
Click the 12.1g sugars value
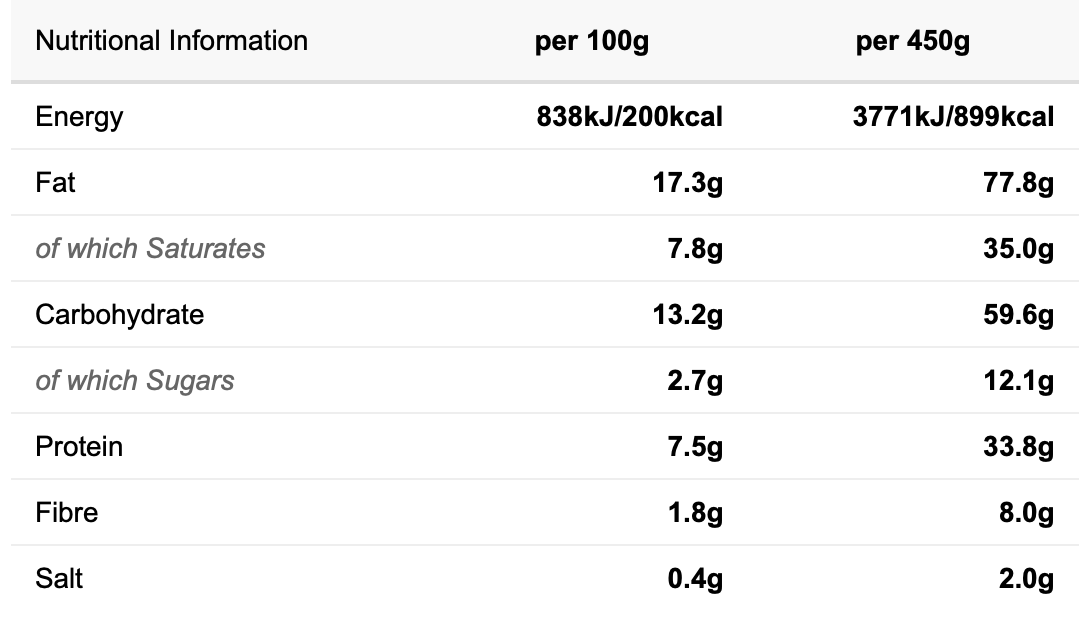click(x=1018, y=382)
